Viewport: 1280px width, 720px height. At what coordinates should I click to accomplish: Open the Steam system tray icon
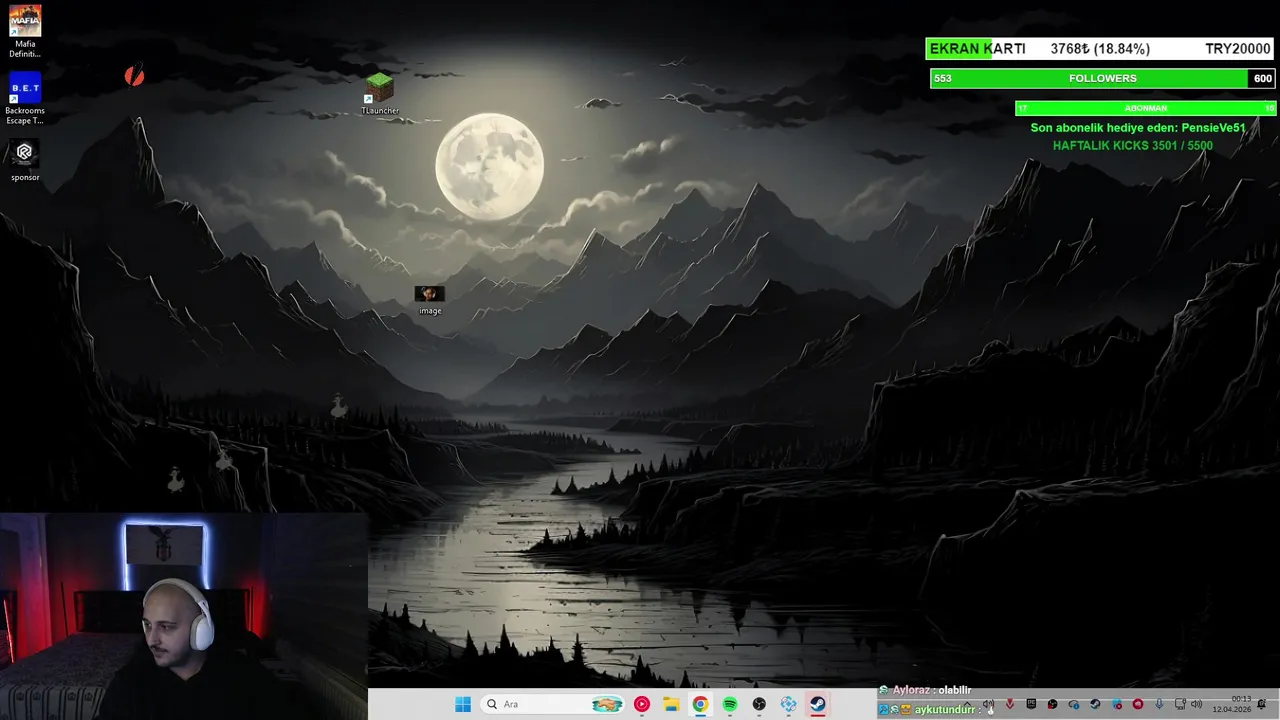pyautogui.click(x=1095, y=704)
